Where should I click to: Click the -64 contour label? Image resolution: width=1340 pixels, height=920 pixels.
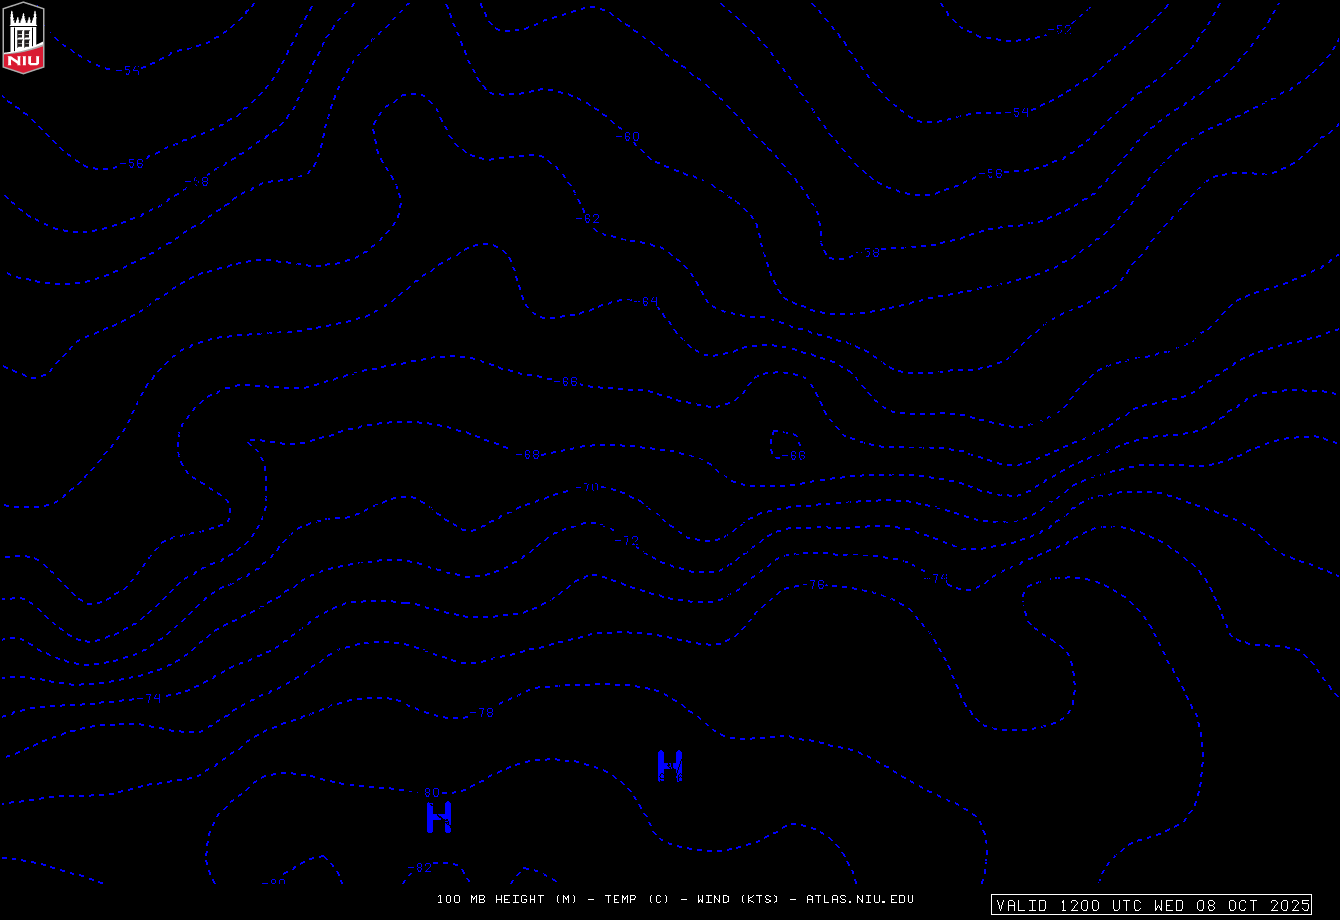pos(646,301)
